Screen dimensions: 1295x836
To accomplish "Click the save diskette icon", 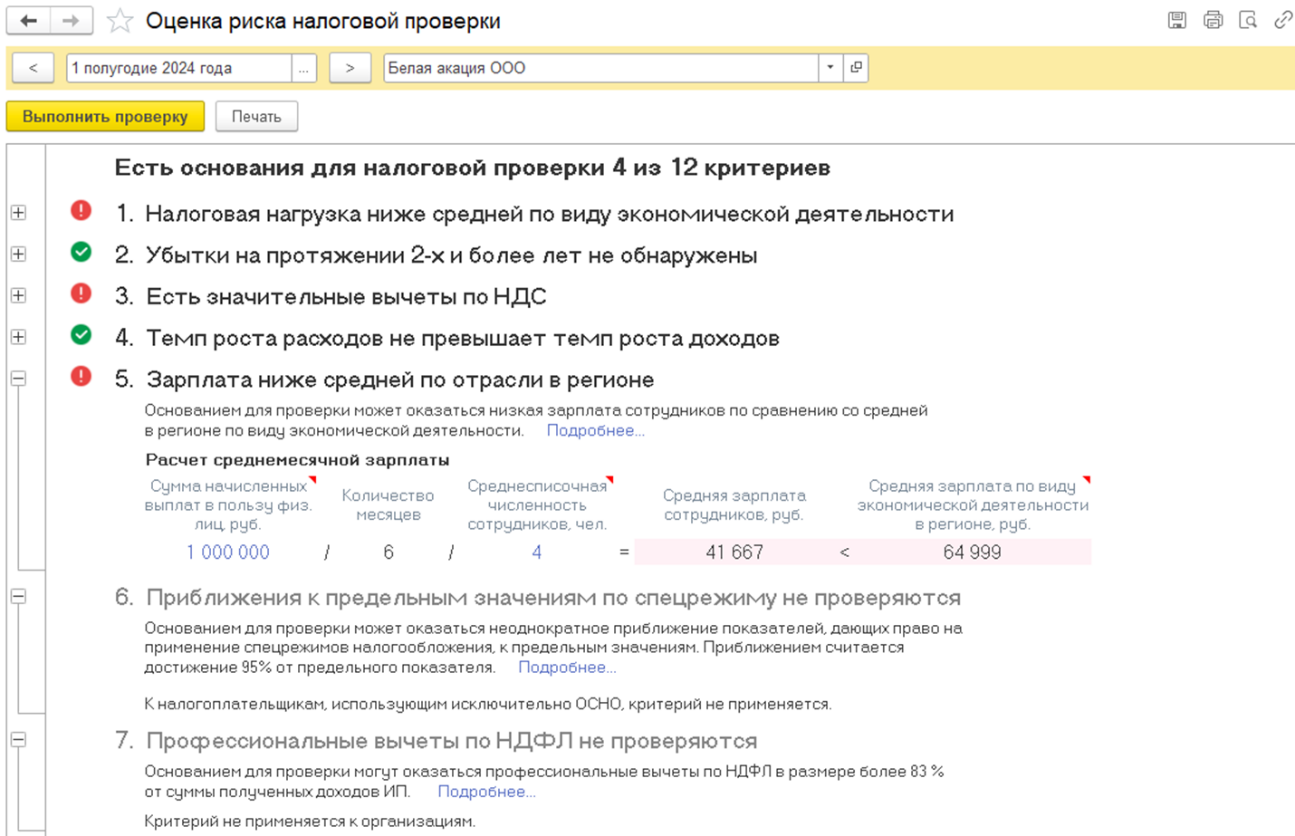I will pos(1177,20).
